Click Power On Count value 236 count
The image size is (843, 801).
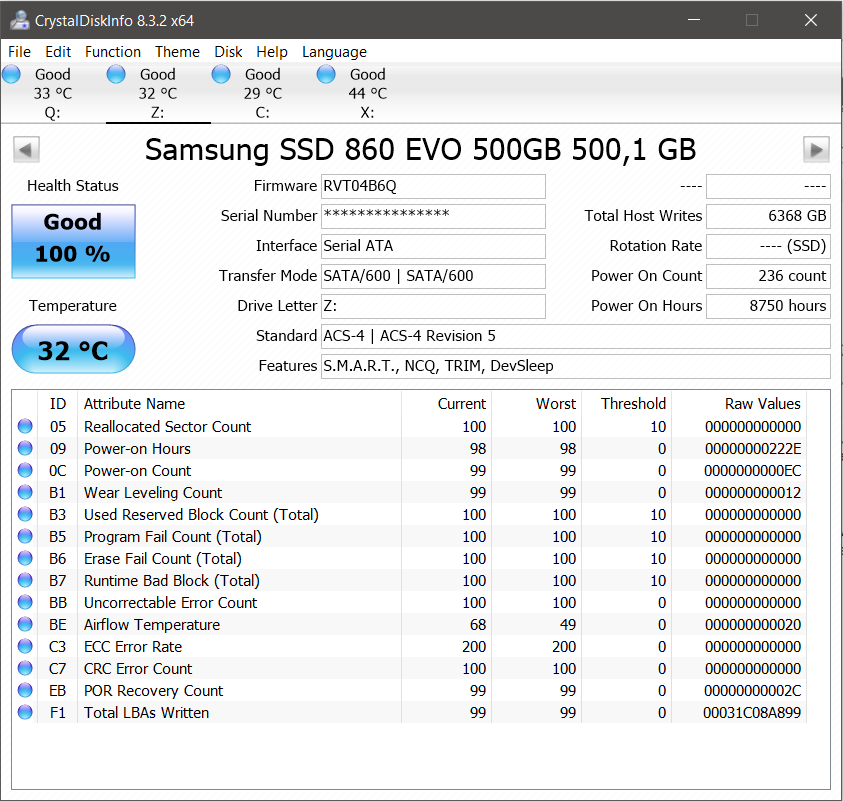click(x=768, y=276)
